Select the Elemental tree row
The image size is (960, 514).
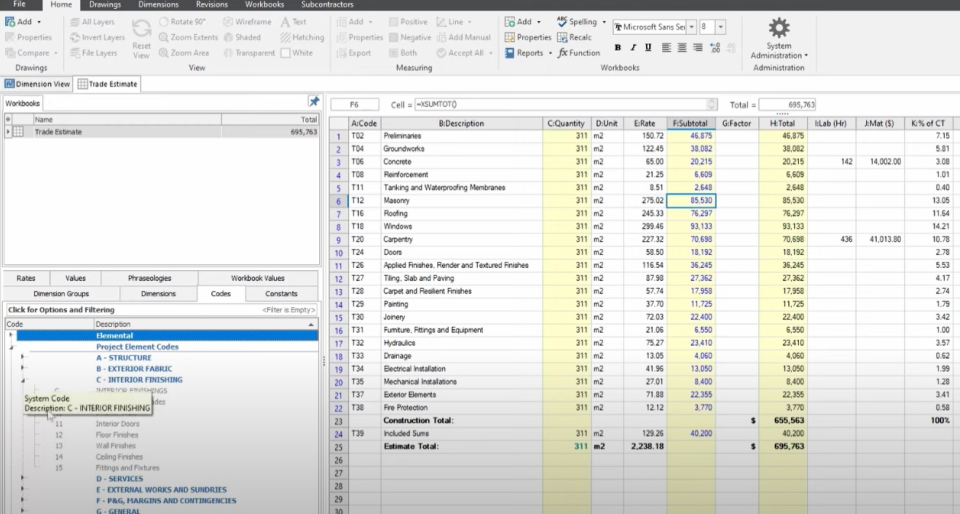point(167,335)
